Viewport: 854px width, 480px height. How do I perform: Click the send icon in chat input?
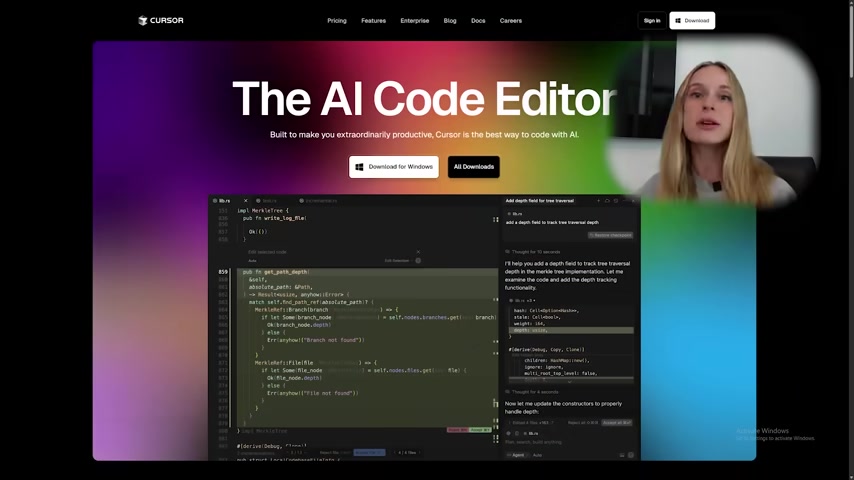pos(631,455)
